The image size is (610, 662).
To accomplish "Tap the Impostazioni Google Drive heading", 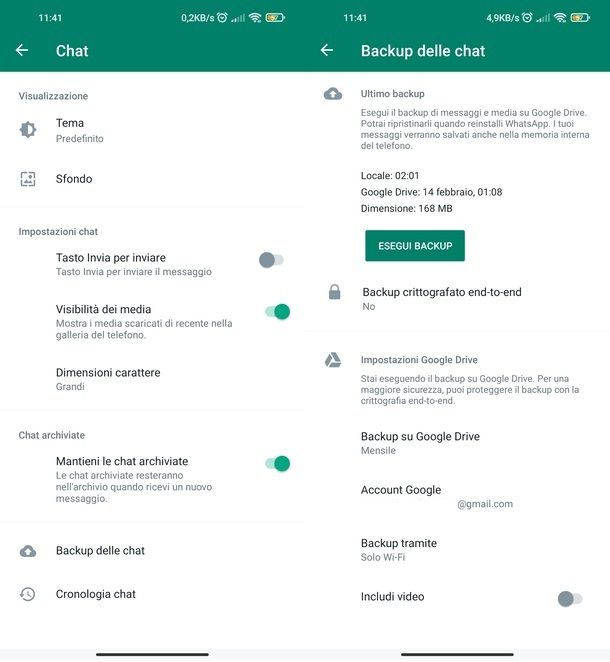I will click(419, 360).
